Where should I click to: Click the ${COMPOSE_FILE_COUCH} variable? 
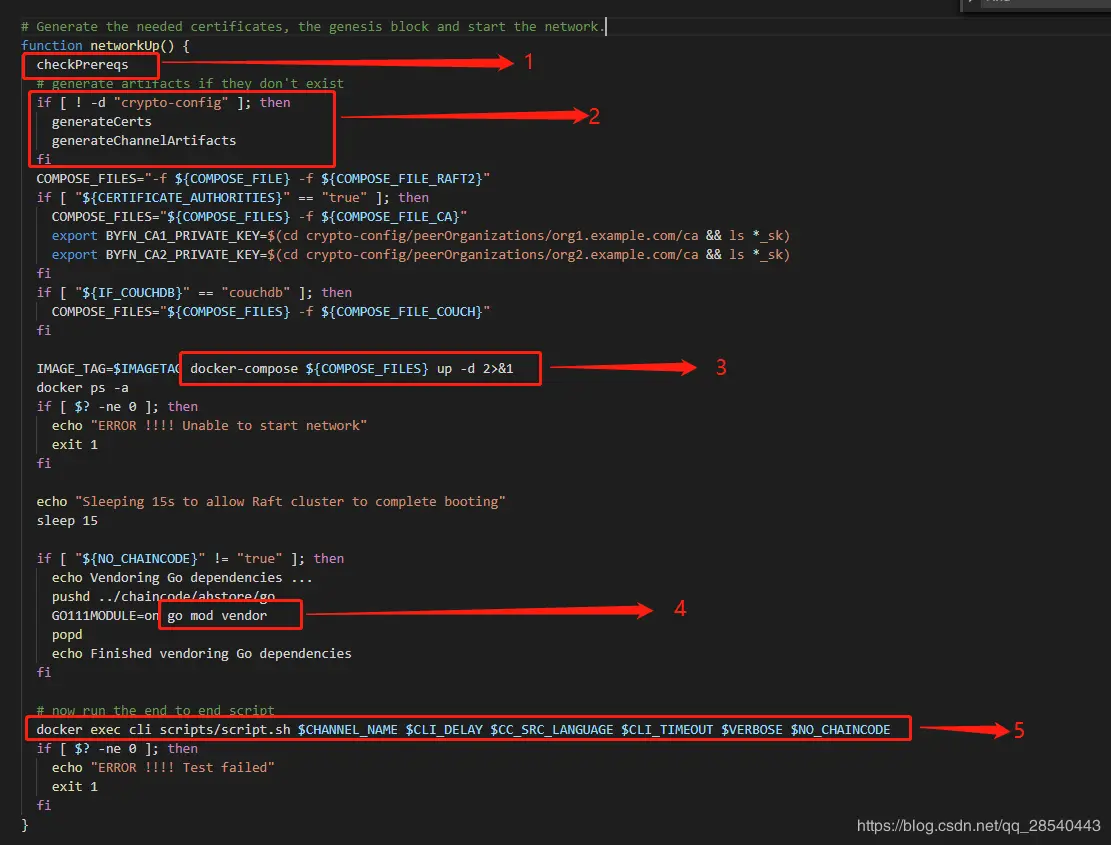coord(401,312)
